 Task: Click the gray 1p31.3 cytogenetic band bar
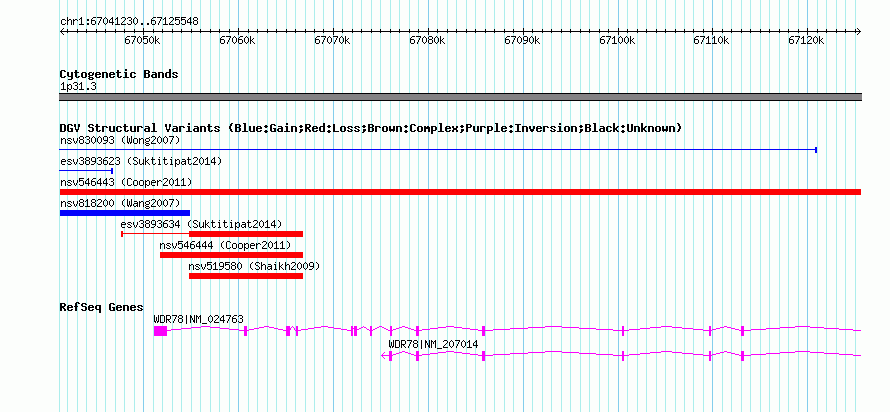pyautogui.click(x=460, y=97)
